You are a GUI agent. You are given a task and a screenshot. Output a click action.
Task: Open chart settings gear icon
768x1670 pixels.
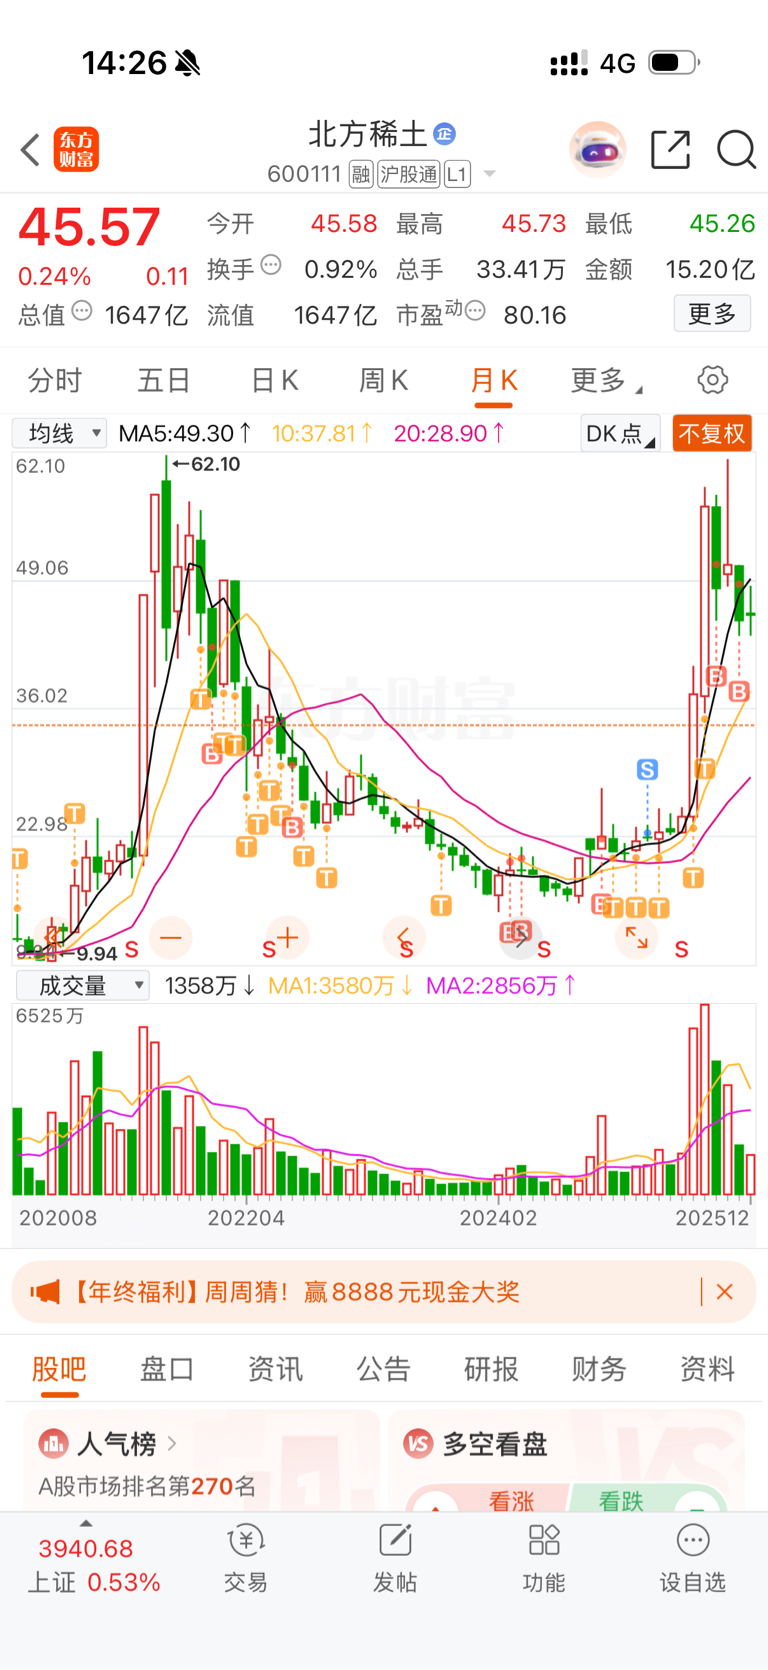click(712, 380)
